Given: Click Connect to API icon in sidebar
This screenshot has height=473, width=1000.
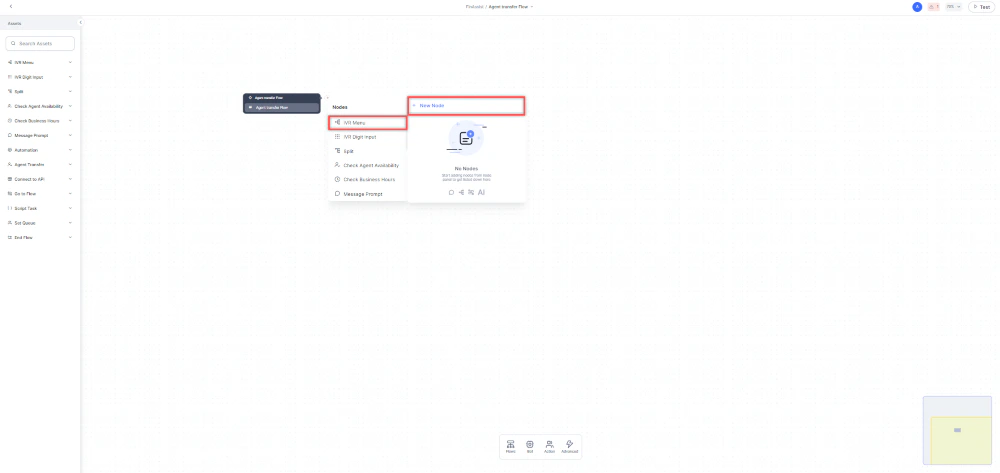Looking at the screenshot, I should (10, 179).
